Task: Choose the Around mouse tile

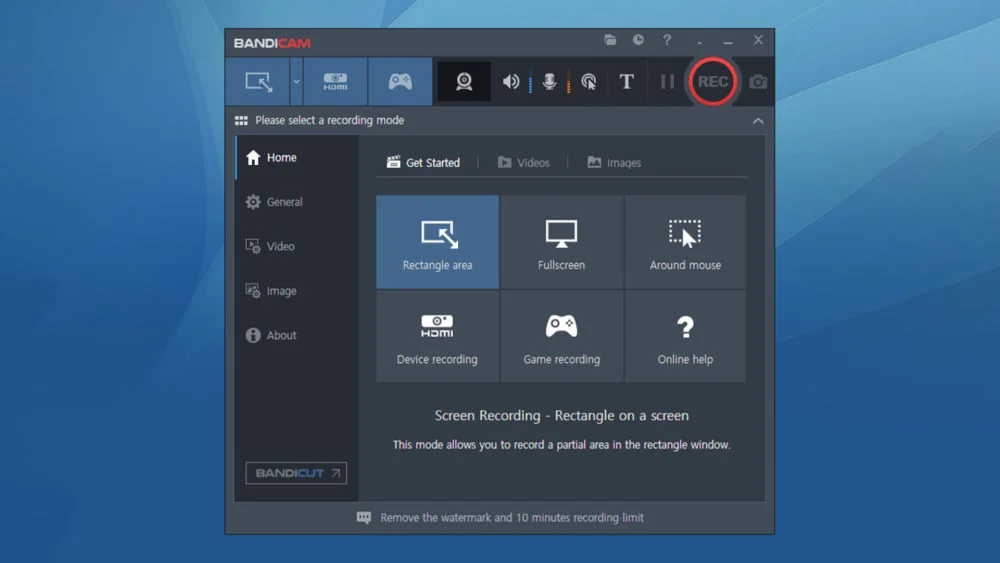Action: pyautogui.click(x=685, y=242)
